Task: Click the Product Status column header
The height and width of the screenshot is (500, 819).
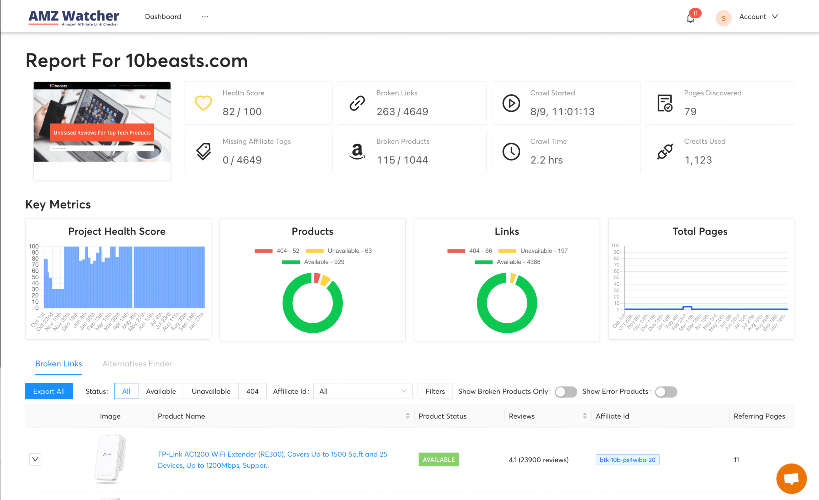Action: 442,416
